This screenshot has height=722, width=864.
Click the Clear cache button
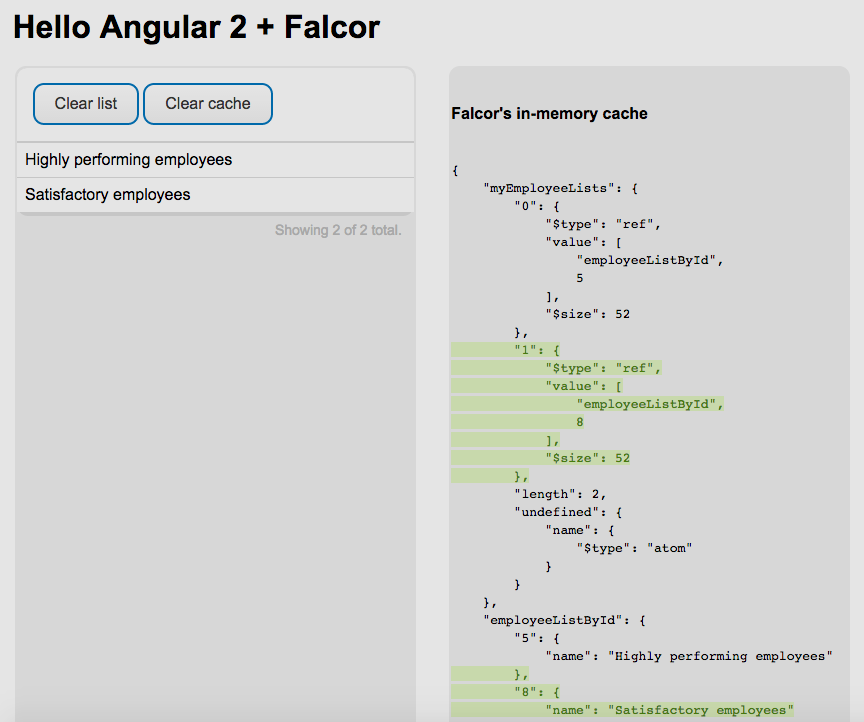click(208, 104)
